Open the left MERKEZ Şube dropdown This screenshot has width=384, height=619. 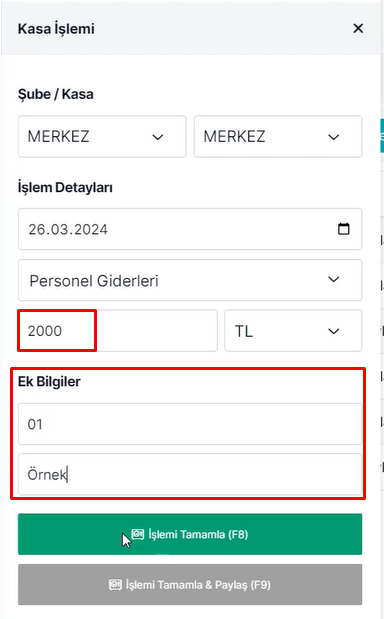pos(102,137)
